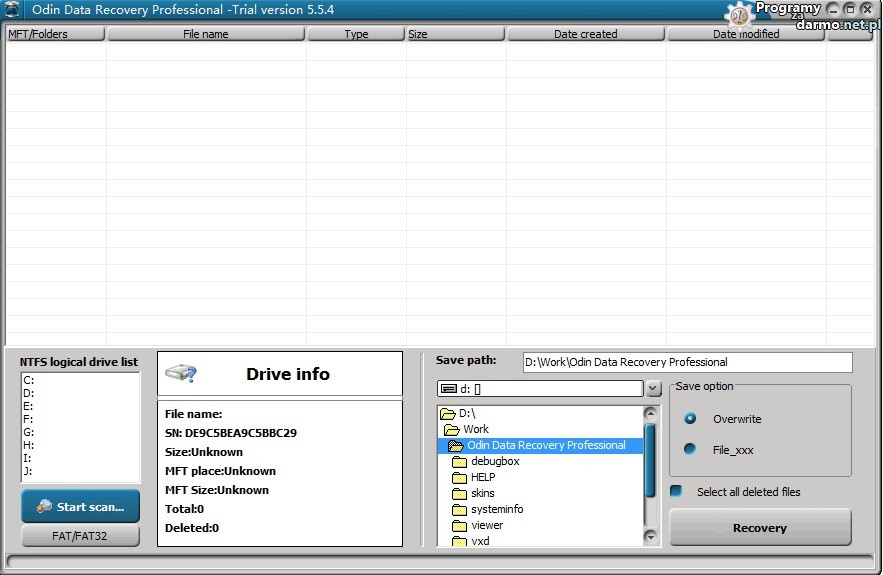Select the File_xxx save option
This screenshot has height=575, width=883.
point(690,450)
